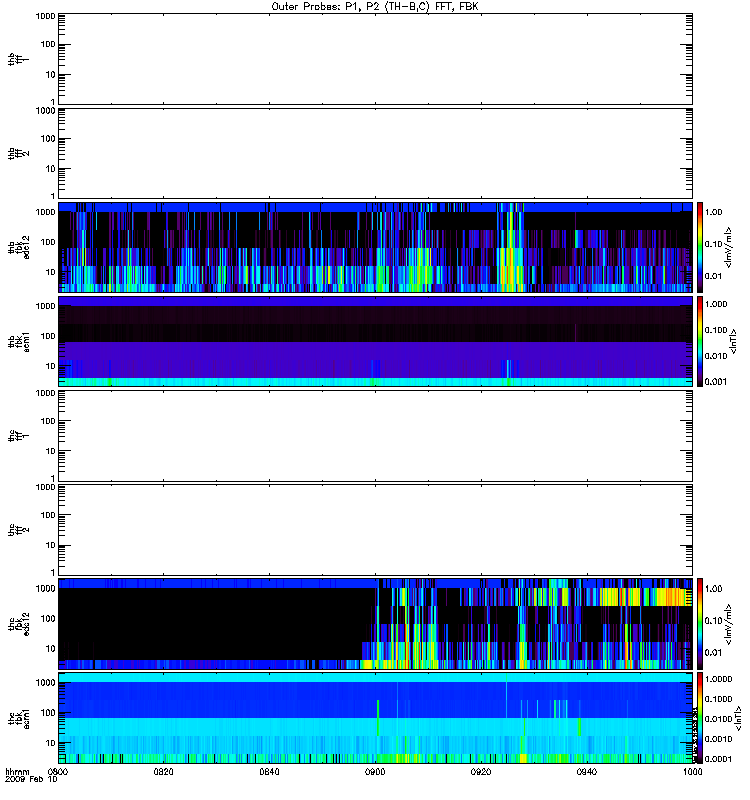The height and width of the screenshot is (800, 750).
Task: Click the '100' tick of thc scm1 panel
Action: tap(48, 713)
